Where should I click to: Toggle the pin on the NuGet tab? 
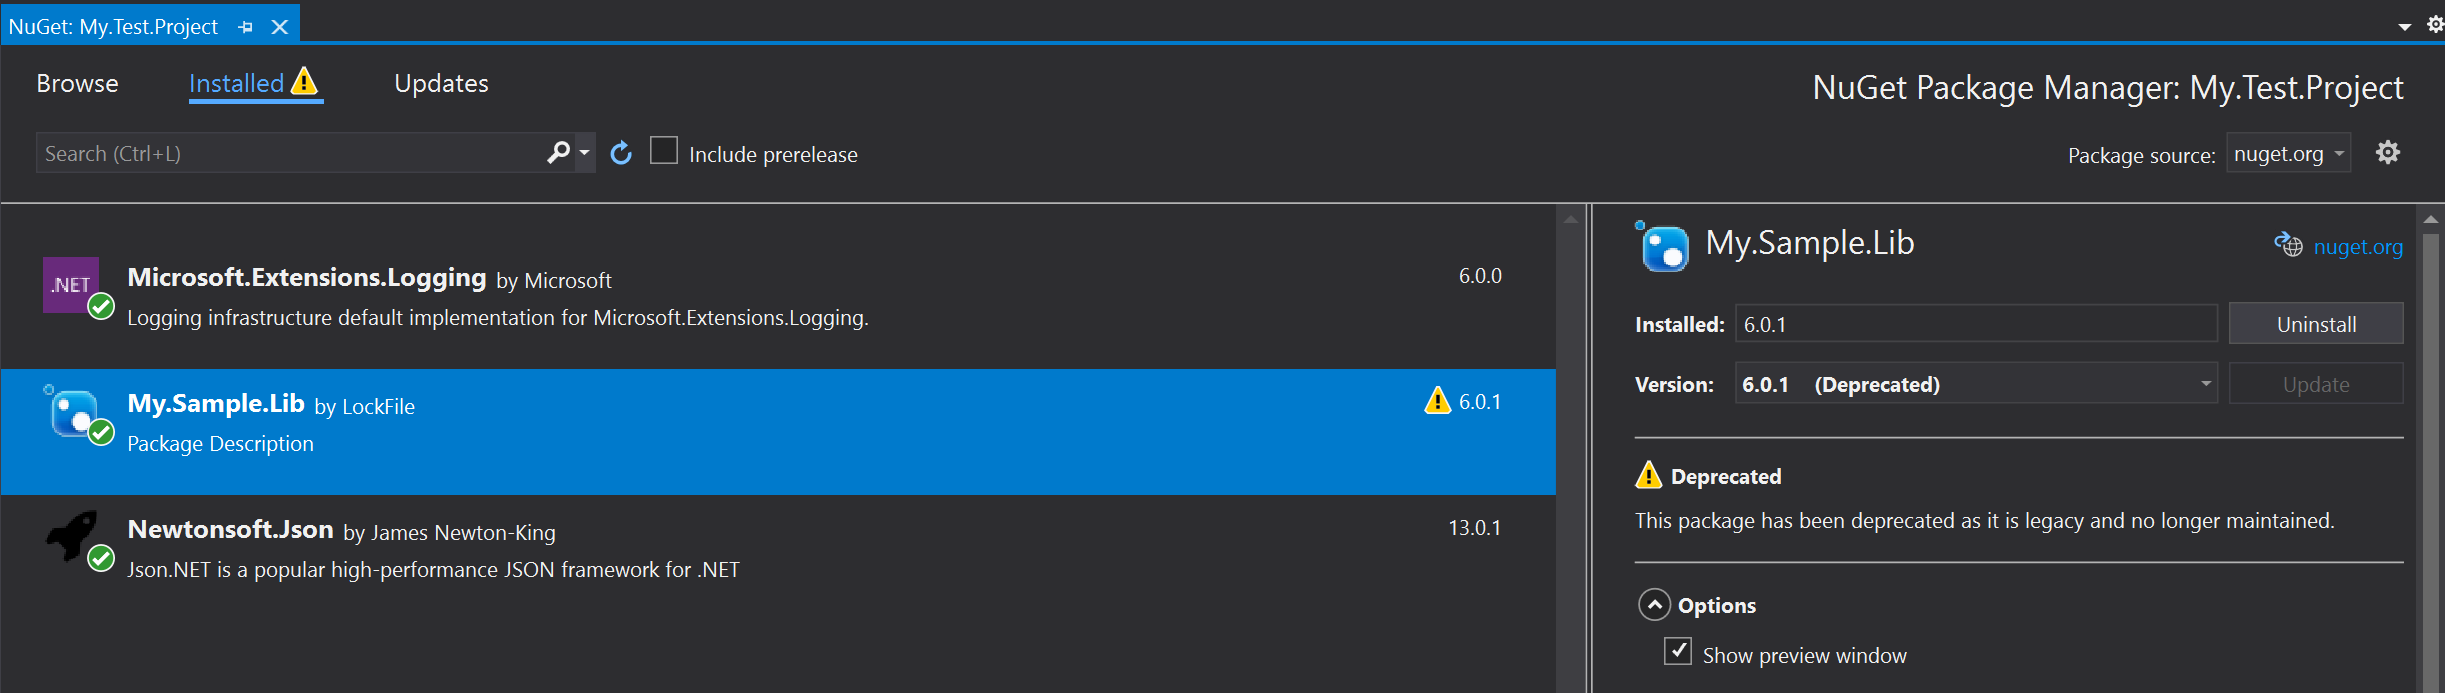245,25
